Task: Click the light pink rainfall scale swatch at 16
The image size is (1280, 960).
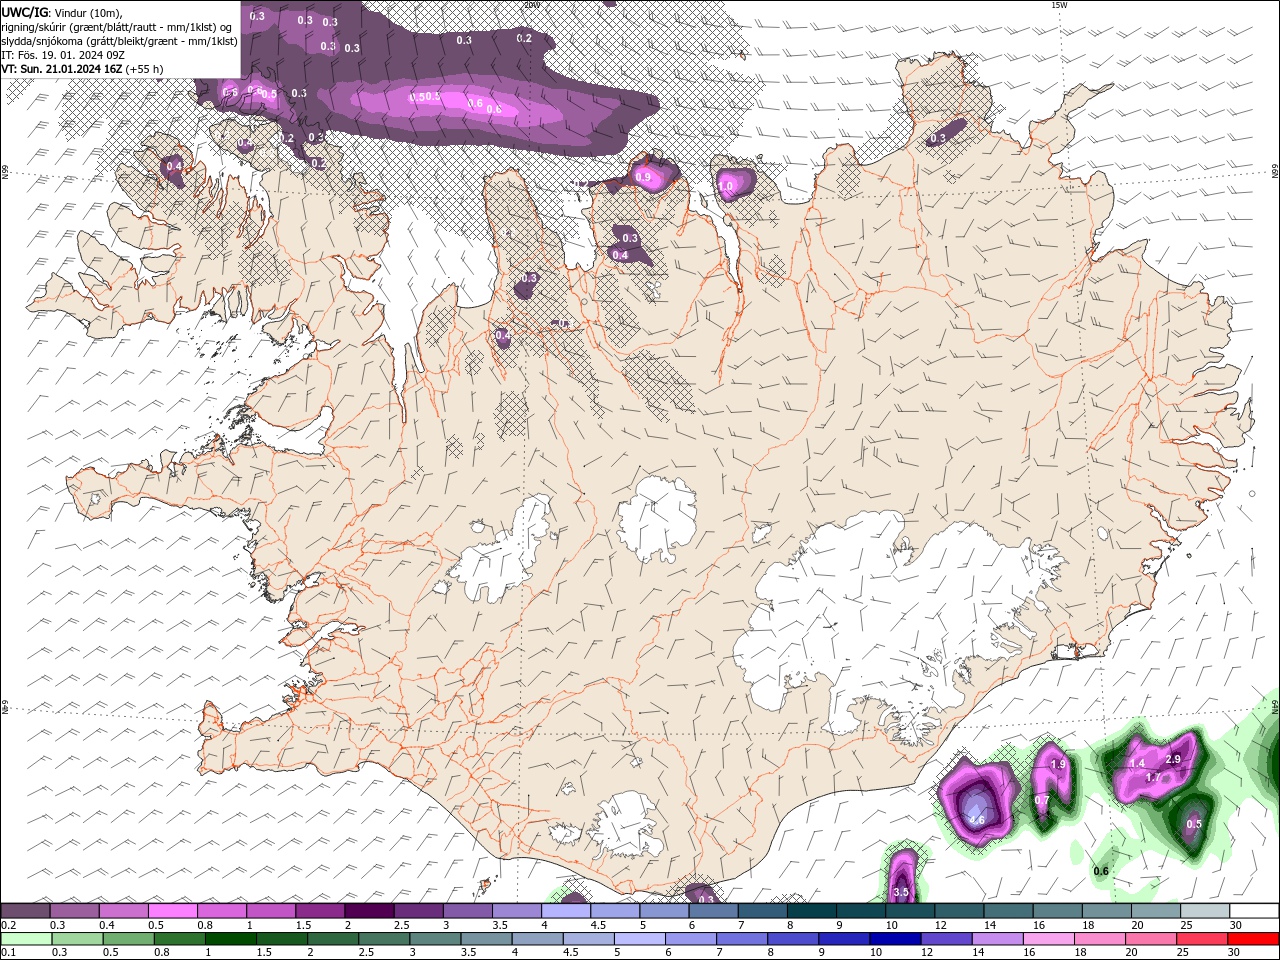Action: click(1048, 939)
